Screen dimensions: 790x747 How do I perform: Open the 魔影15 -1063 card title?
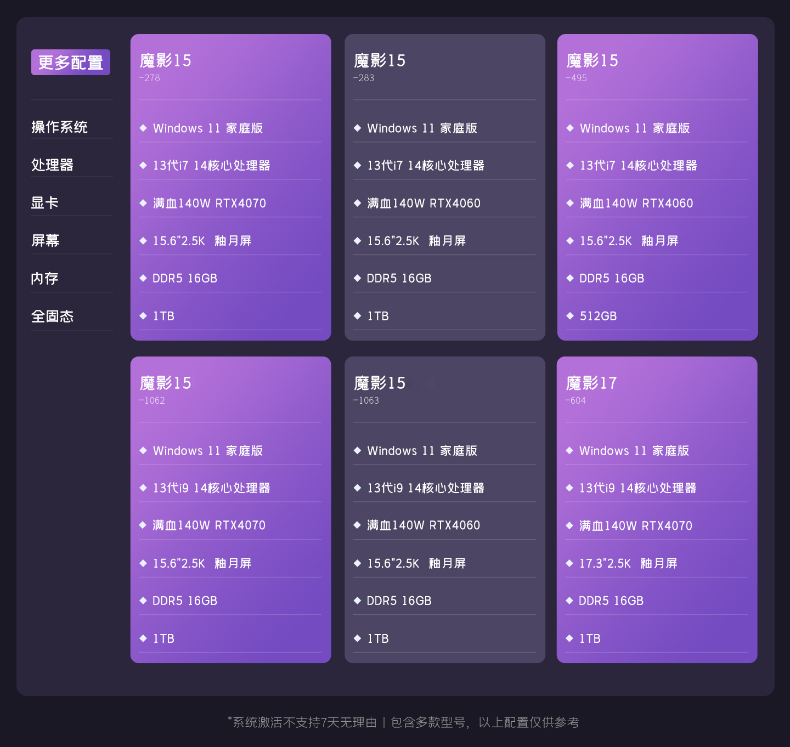coord(380,383)
